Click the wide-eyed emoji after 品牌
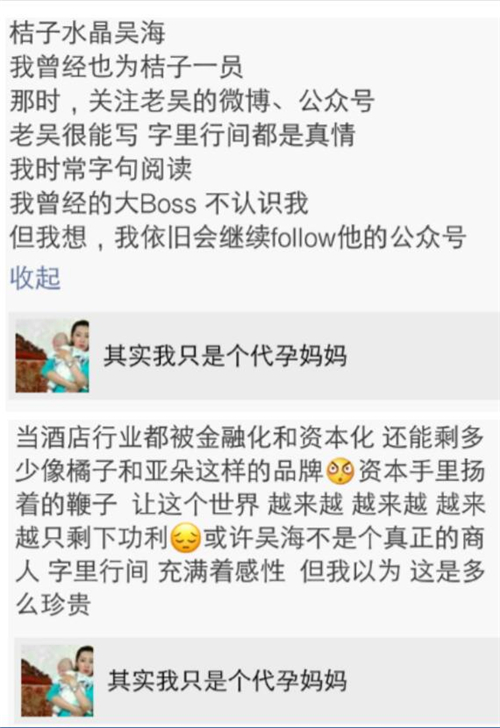500x728 pixels. [x=340, y=472]
